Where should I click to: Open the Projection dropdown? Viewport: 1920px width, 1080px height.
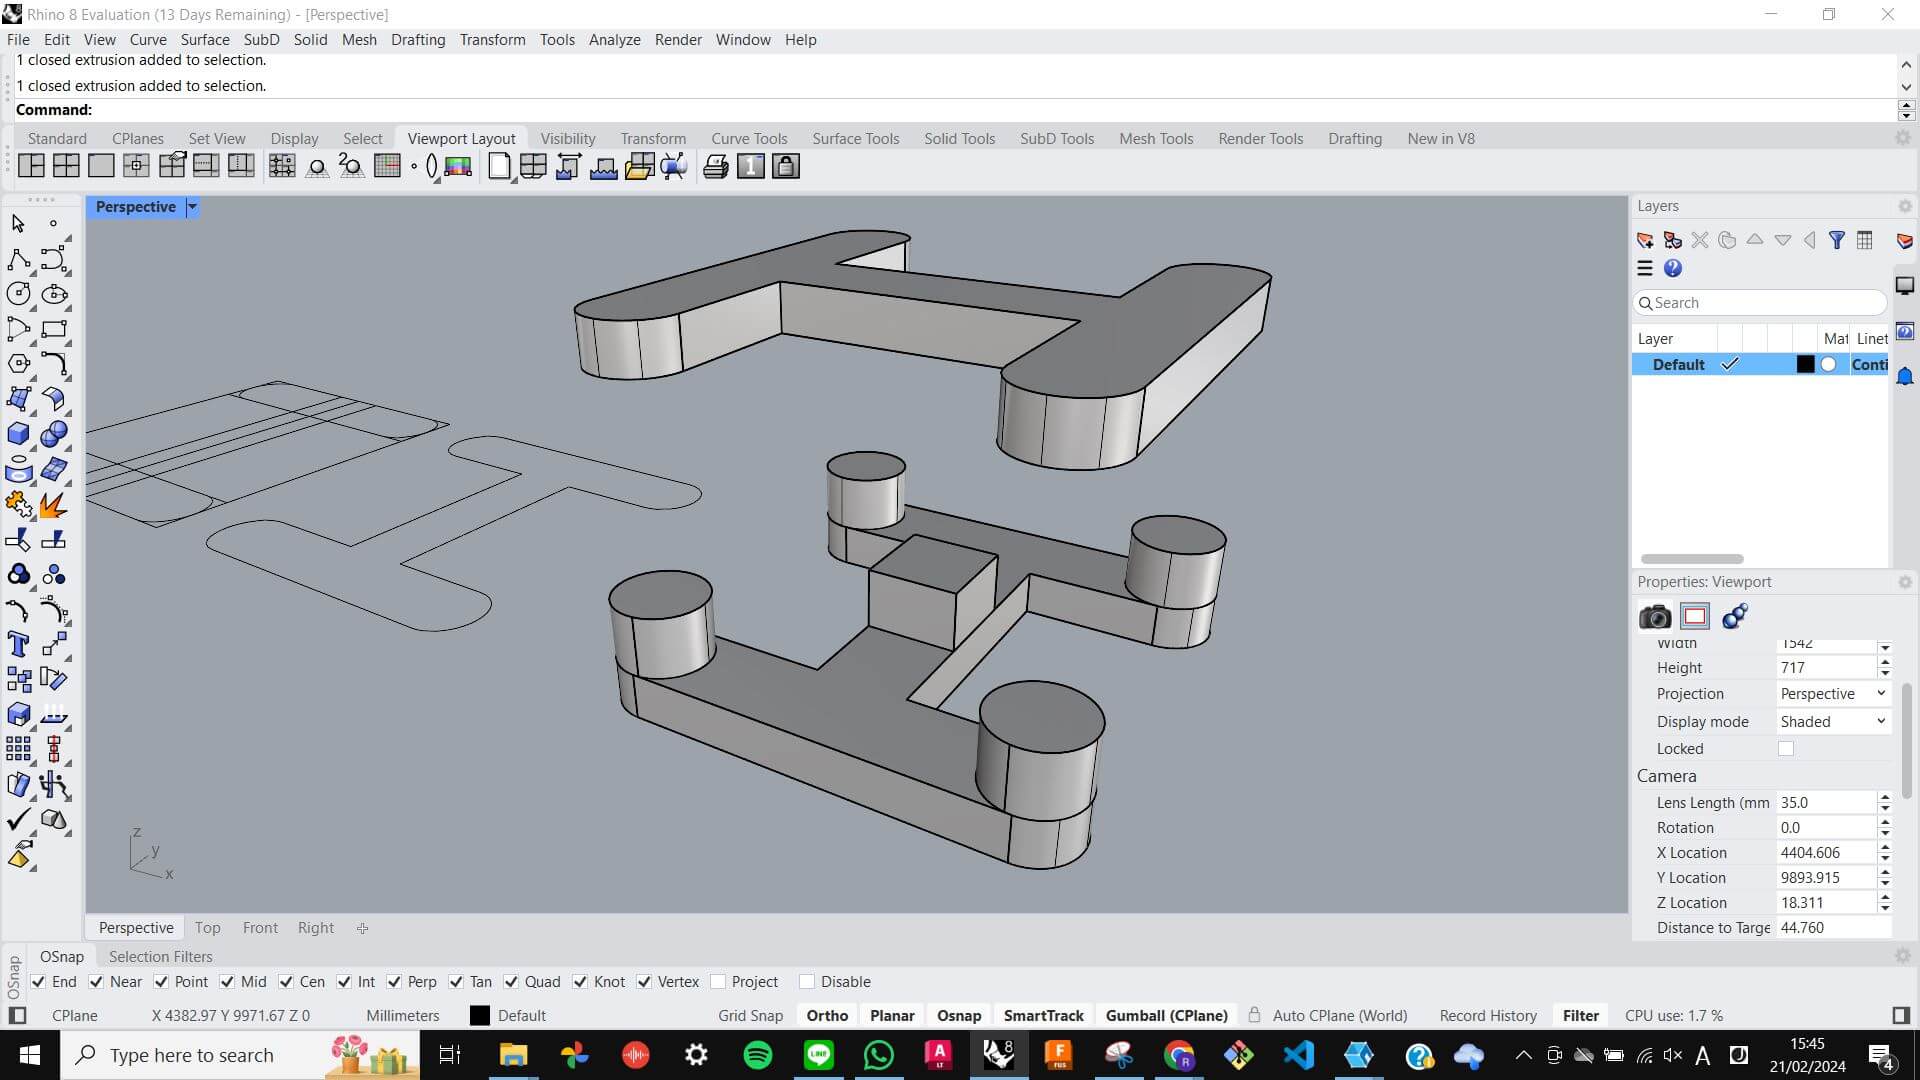tap(1833, 694)
